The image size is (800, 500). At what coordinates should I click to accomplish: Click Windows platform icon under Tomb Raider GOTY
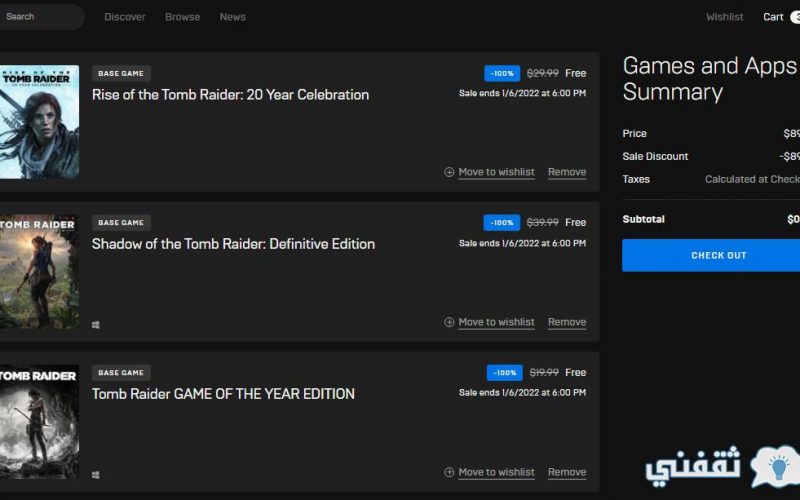point(95,475)
